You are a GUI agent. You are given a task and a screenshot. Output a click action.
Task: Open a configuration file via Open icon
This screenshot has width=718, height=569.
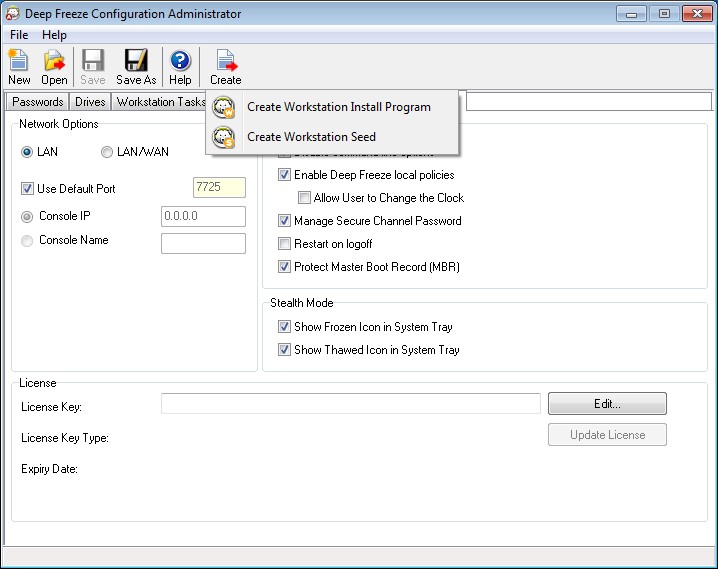54,61
